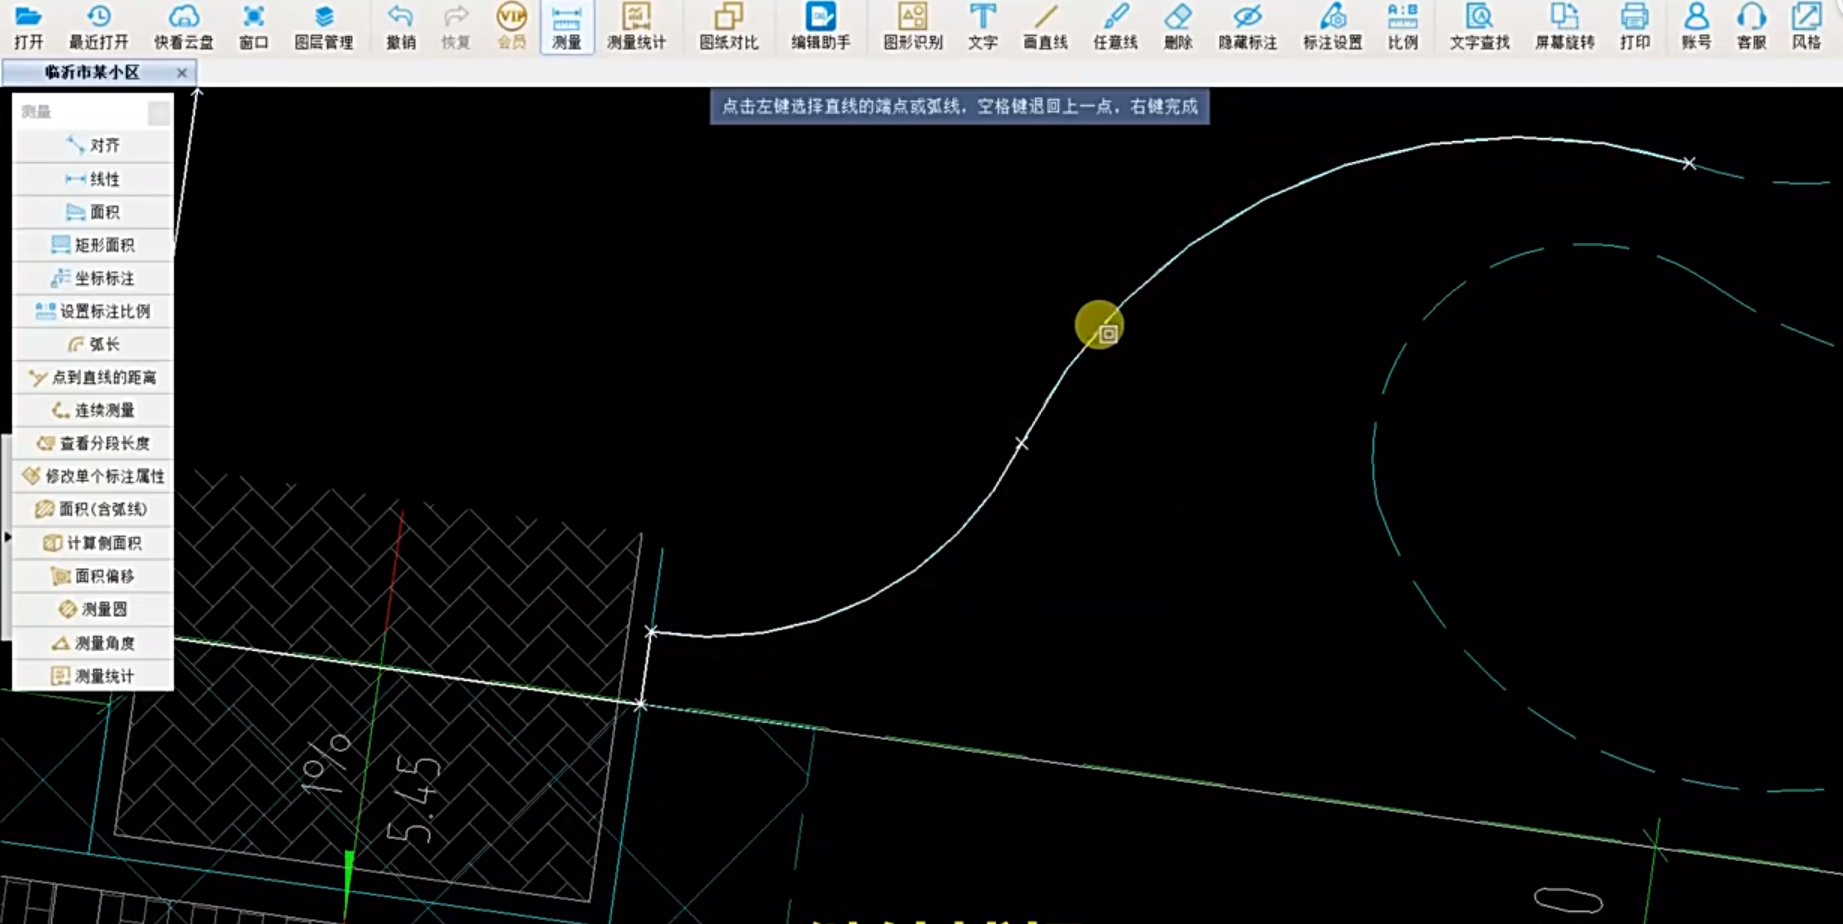The width and height of the screenshot is (1843, 924).
Task: Redo the action with 恢复
Action: 456,27
